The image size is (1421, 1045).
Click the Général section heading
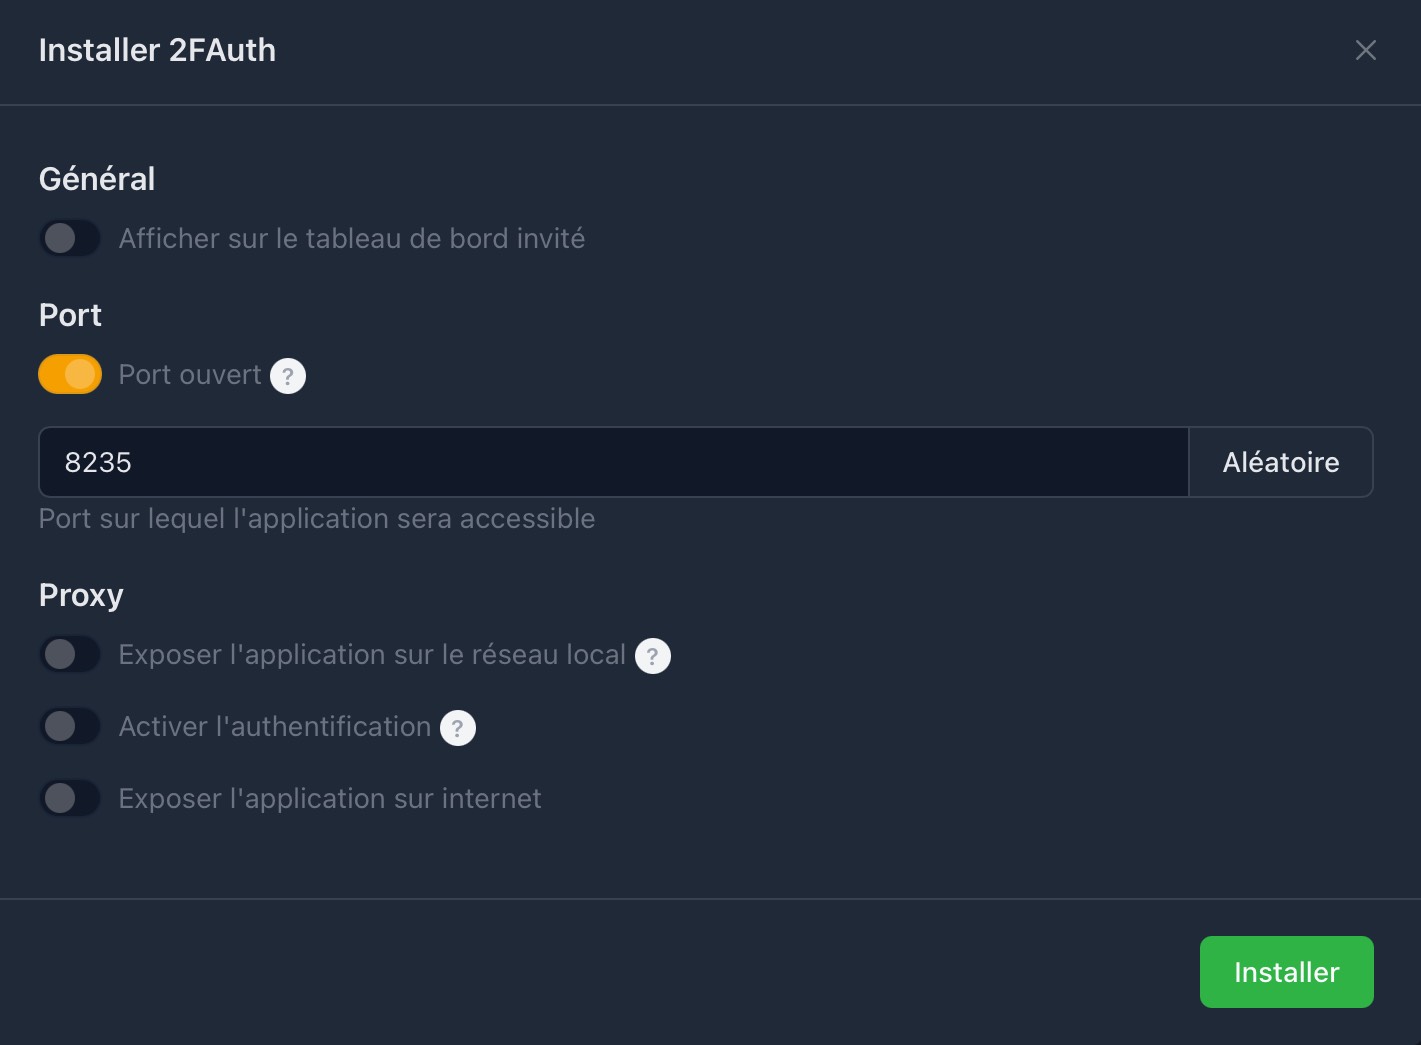pyautogui.click(x=97, y=178)
